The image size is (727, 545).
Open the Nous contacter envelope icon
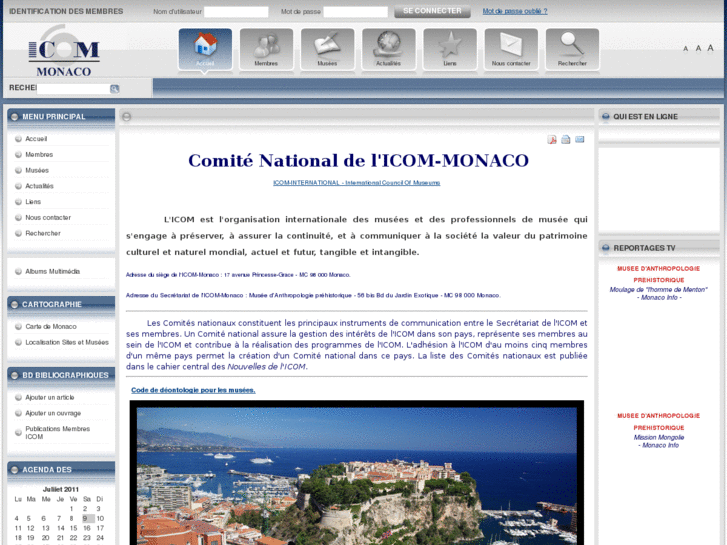tap(511, 49)
